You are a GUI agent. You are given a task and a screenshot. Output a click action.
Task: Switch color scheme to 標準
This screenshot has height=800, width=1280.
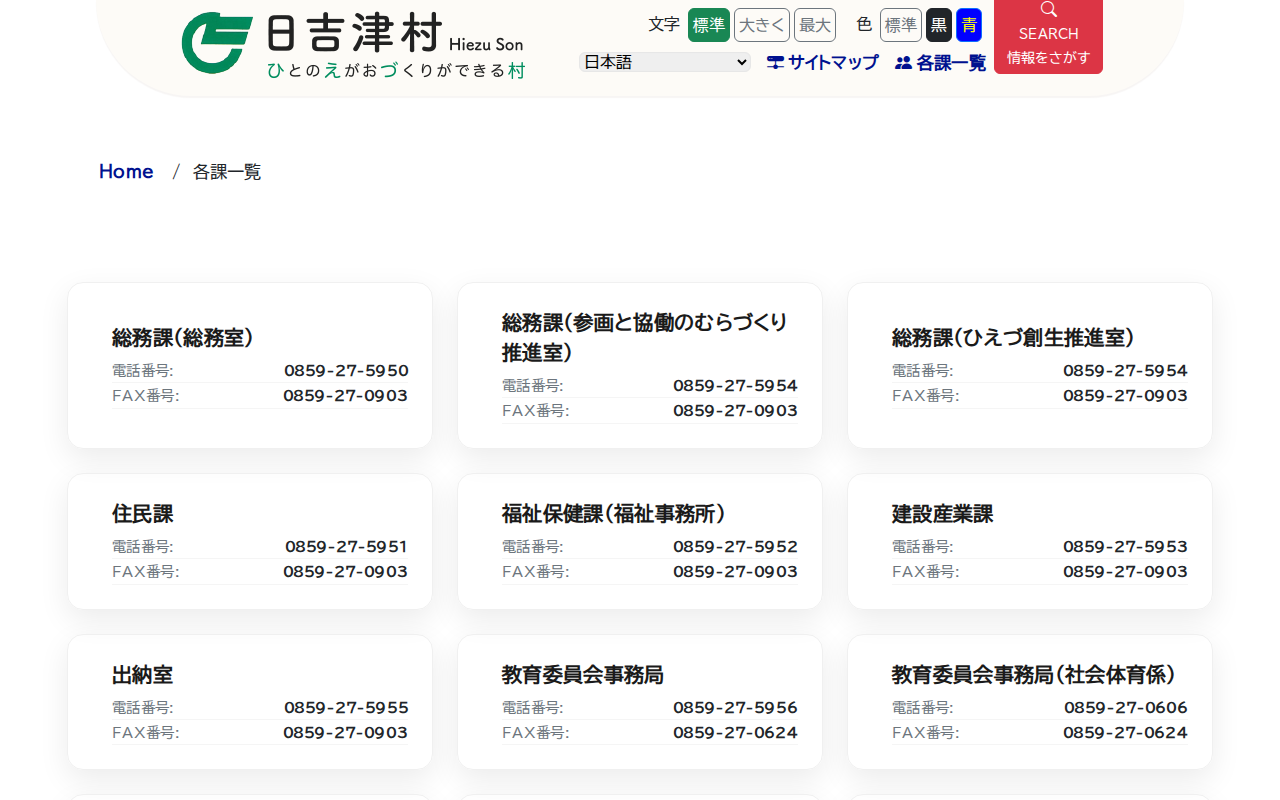[900, 25]
